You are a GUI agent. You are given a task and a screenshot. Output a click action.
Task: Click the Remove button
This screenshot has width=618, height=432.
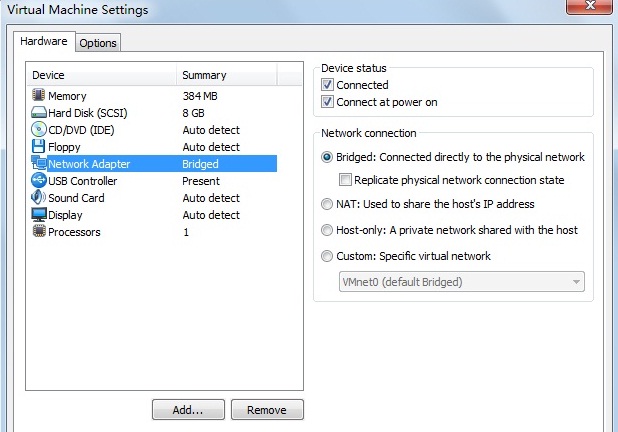tap(267, 410)
